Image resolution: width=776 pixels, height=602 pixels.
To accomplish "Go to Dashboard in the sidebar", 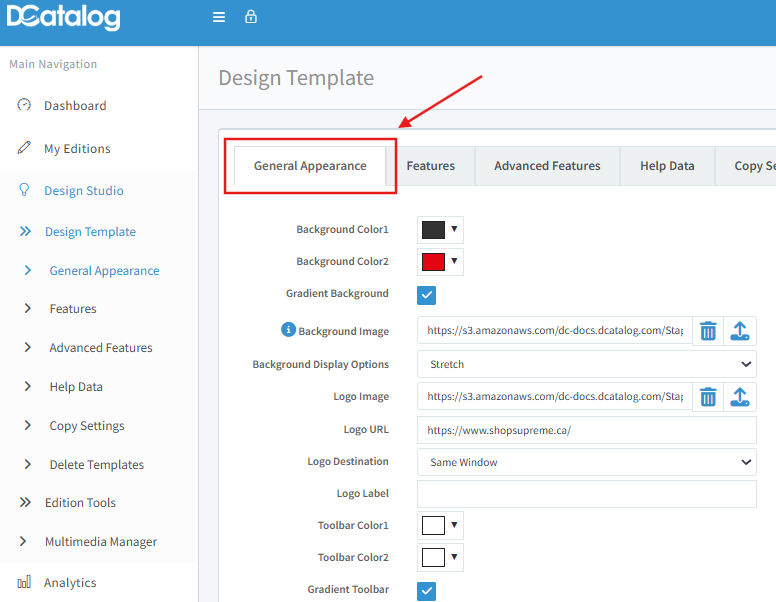I will click(75, 106).
